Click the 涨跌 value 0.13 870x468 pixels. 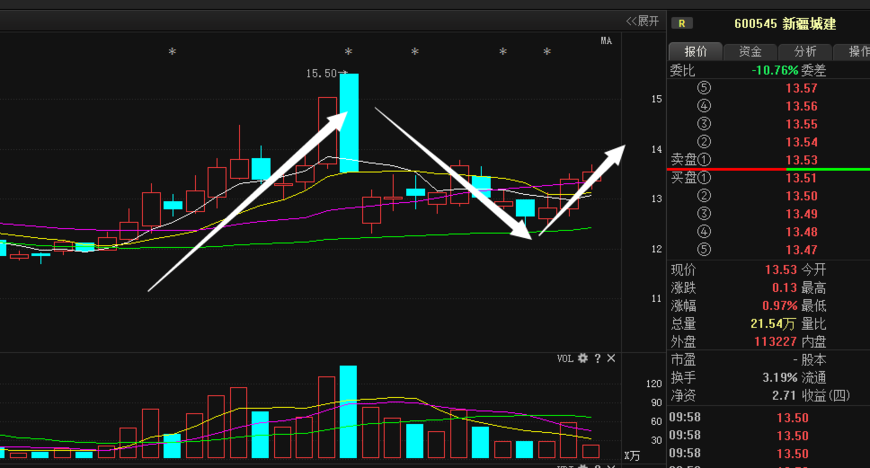784,288
